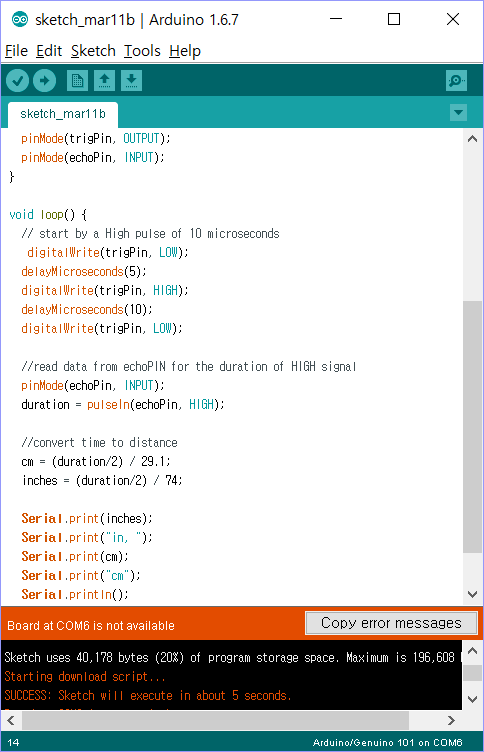Click editor scrollbar up arrow

pyautogui.click(x=472, y=139)
